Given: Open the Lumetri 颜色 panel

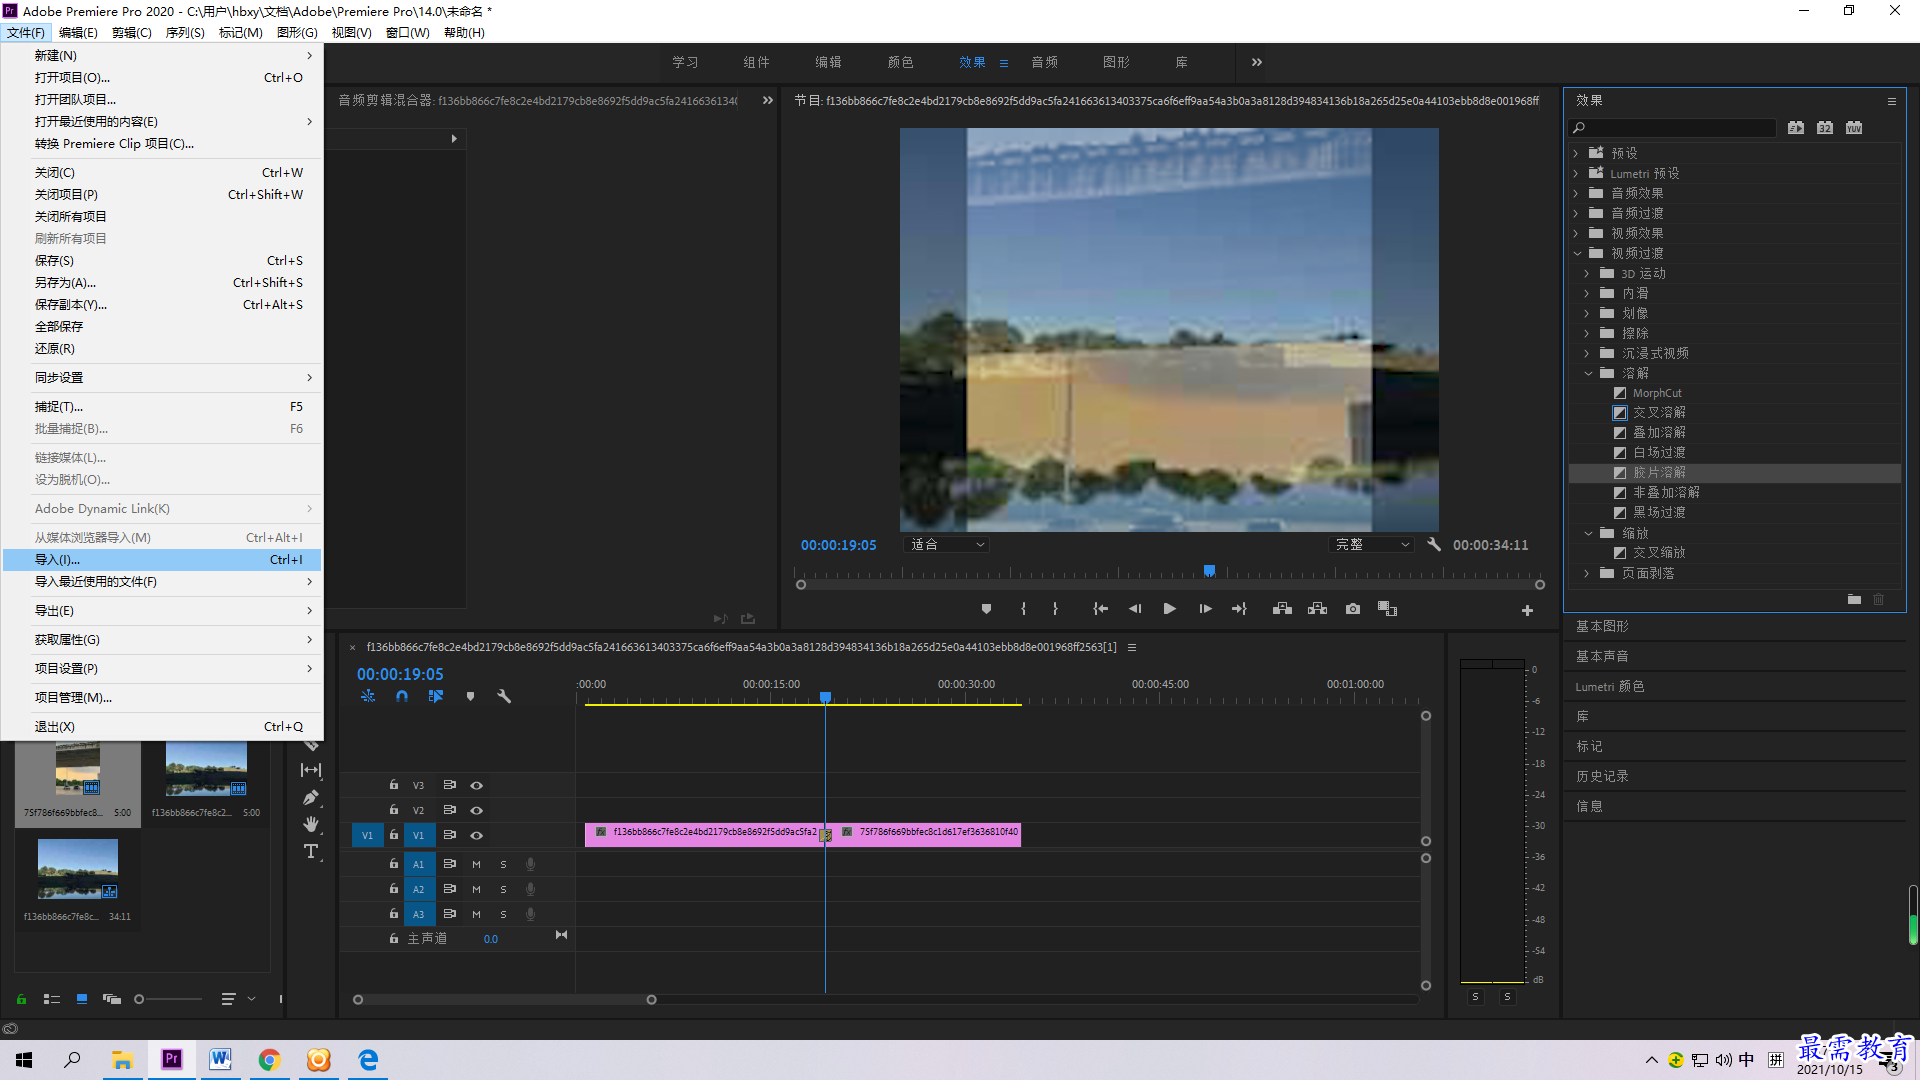Looking at the screenshot, I should tap(1609, 686).
